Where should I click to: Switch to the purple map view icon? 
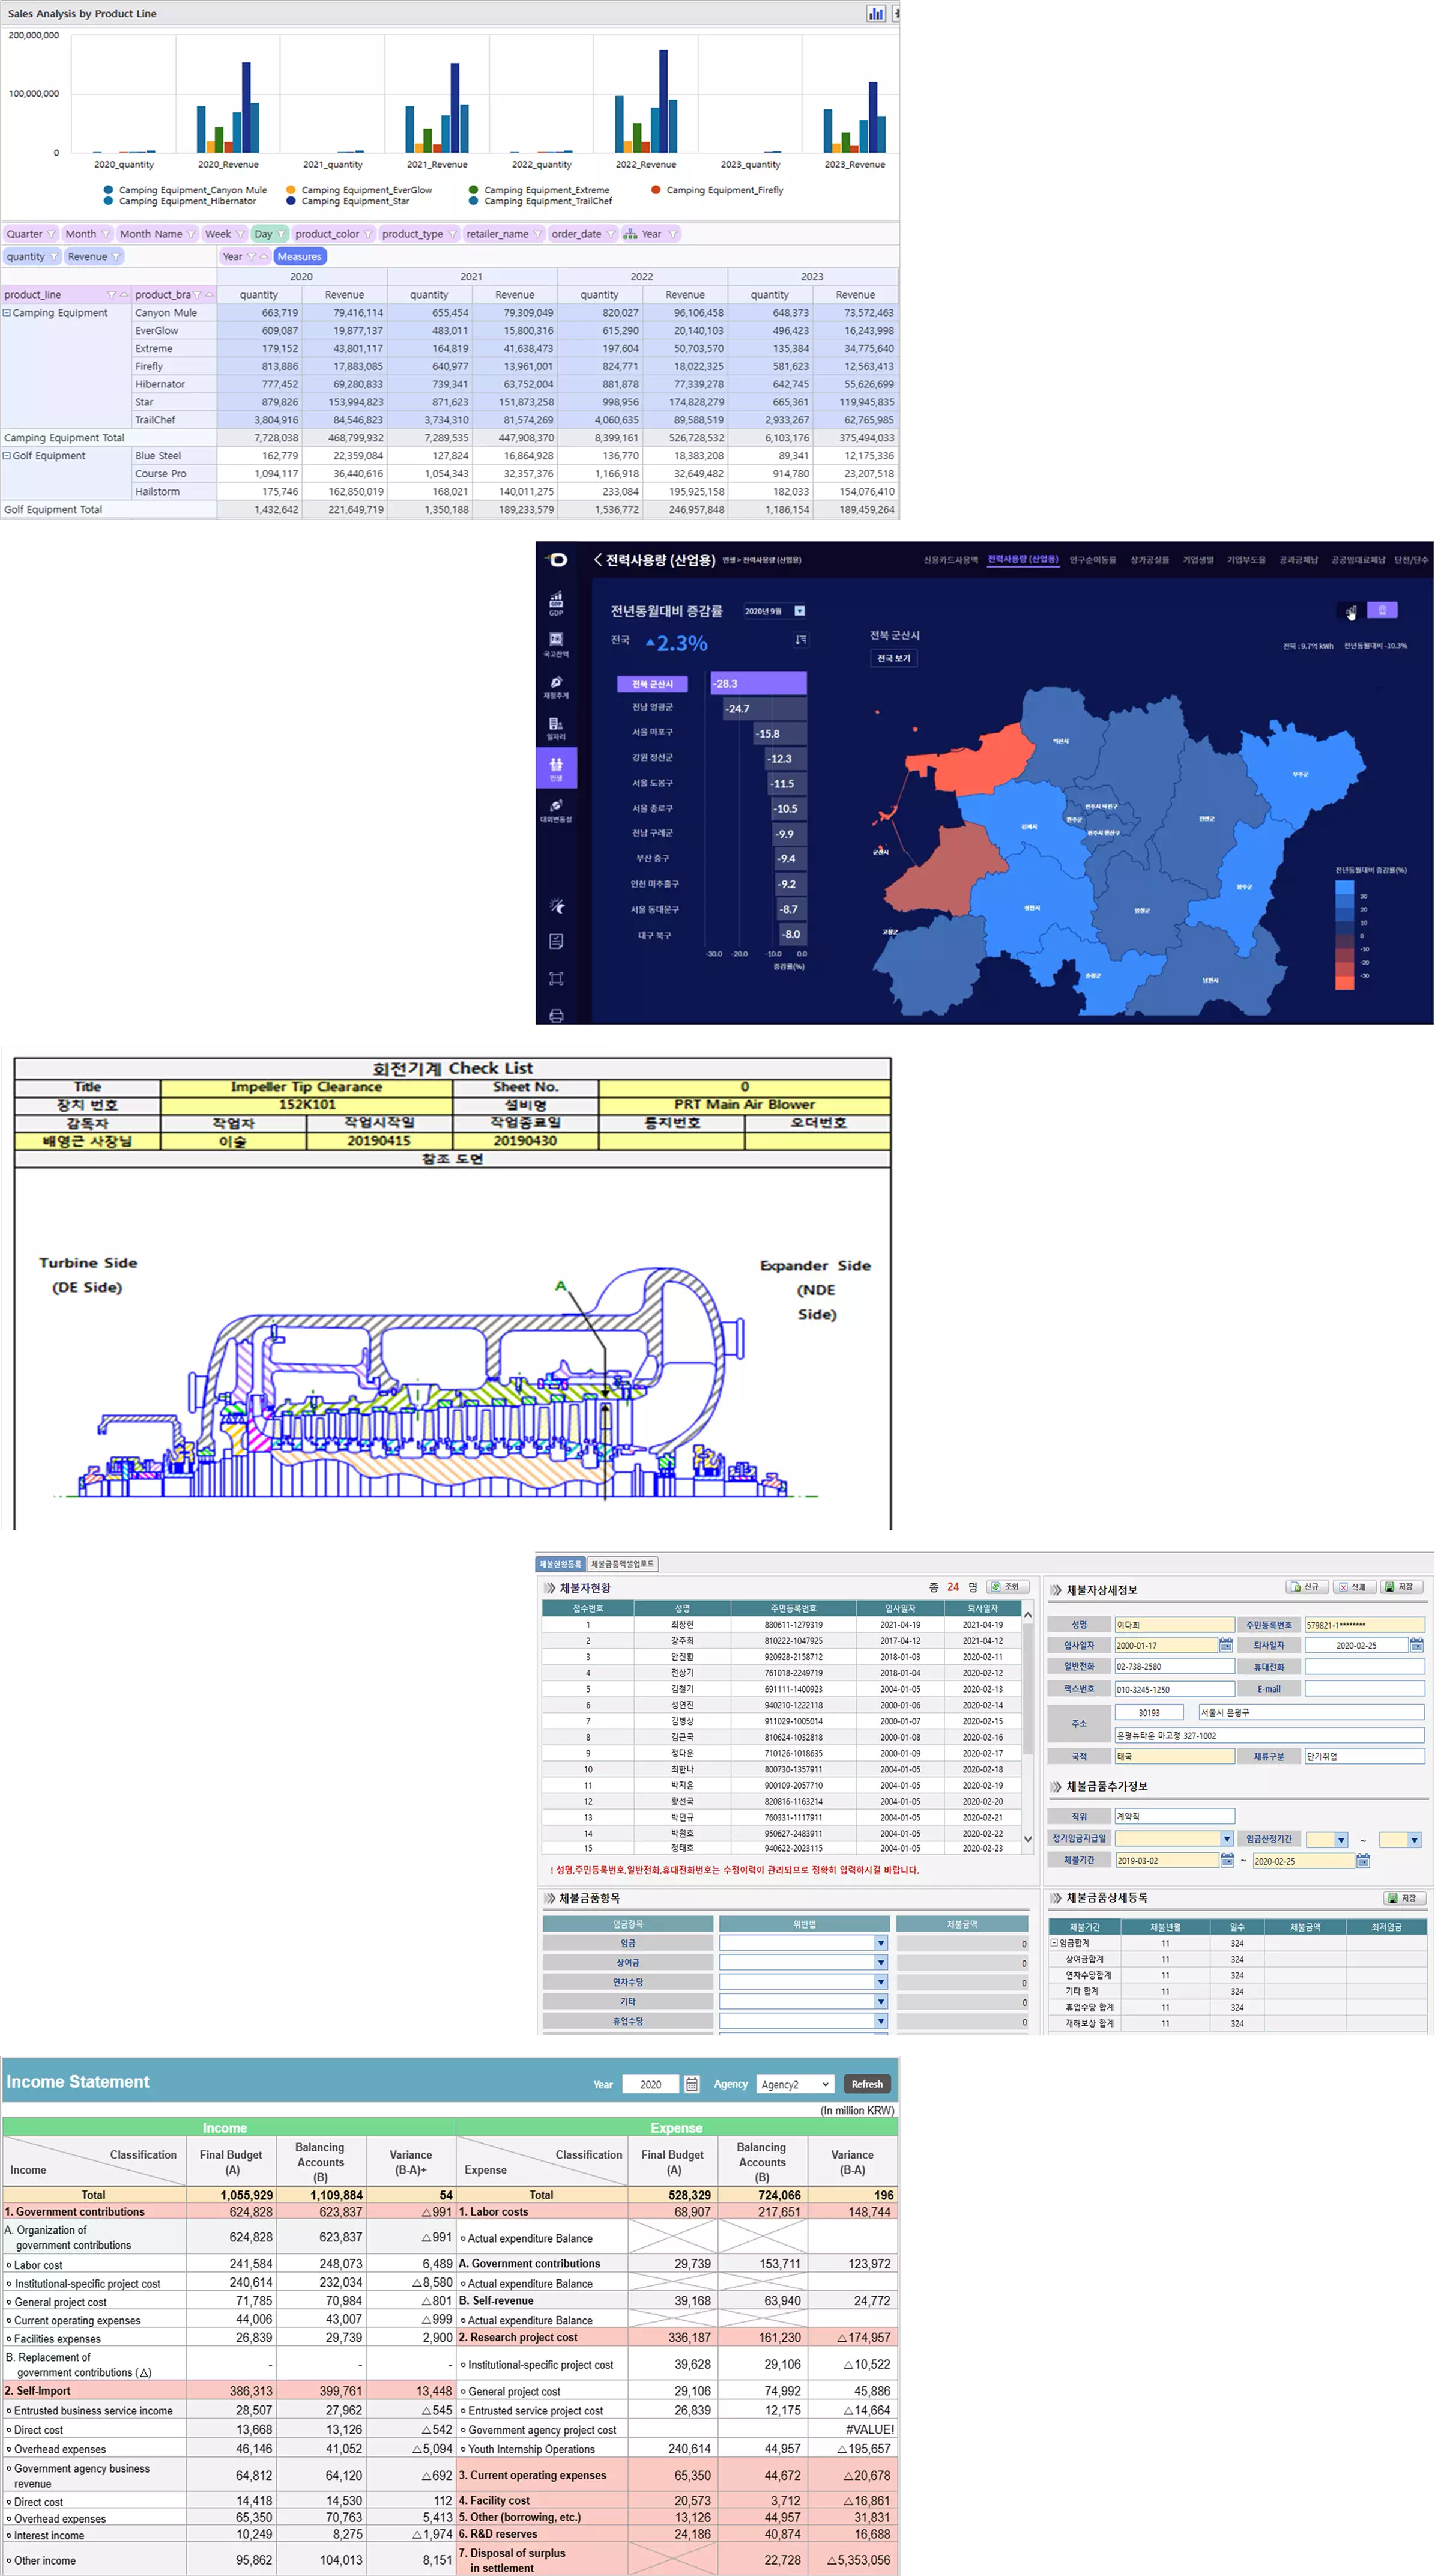click(x=1382, y=610)
